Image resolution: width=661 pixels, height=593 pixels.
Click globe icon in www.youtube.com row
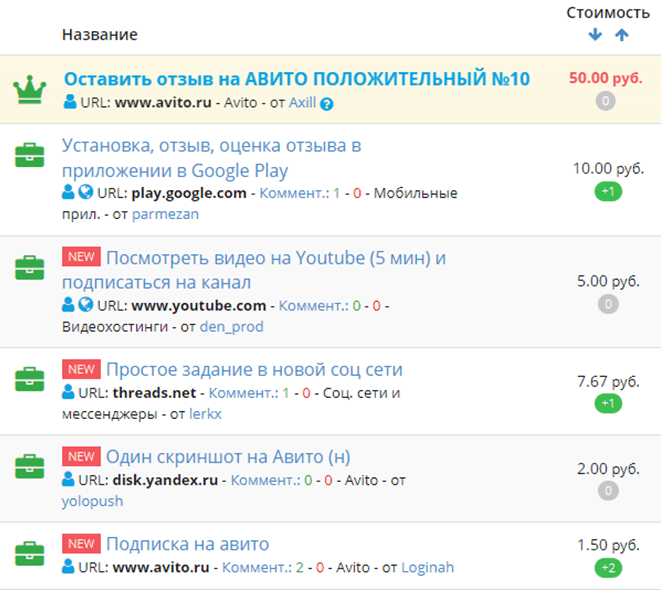(86, 304)
